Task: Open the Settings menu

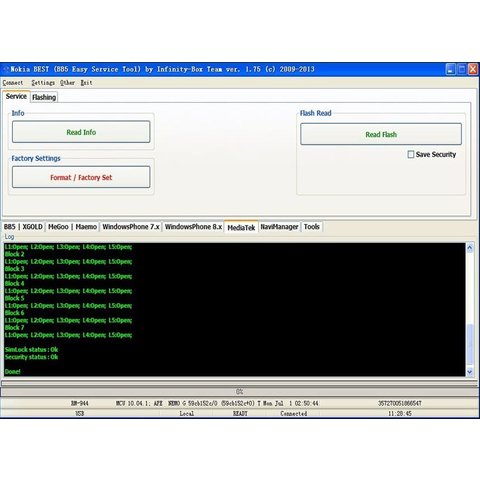Action: (x=43, y=82)
